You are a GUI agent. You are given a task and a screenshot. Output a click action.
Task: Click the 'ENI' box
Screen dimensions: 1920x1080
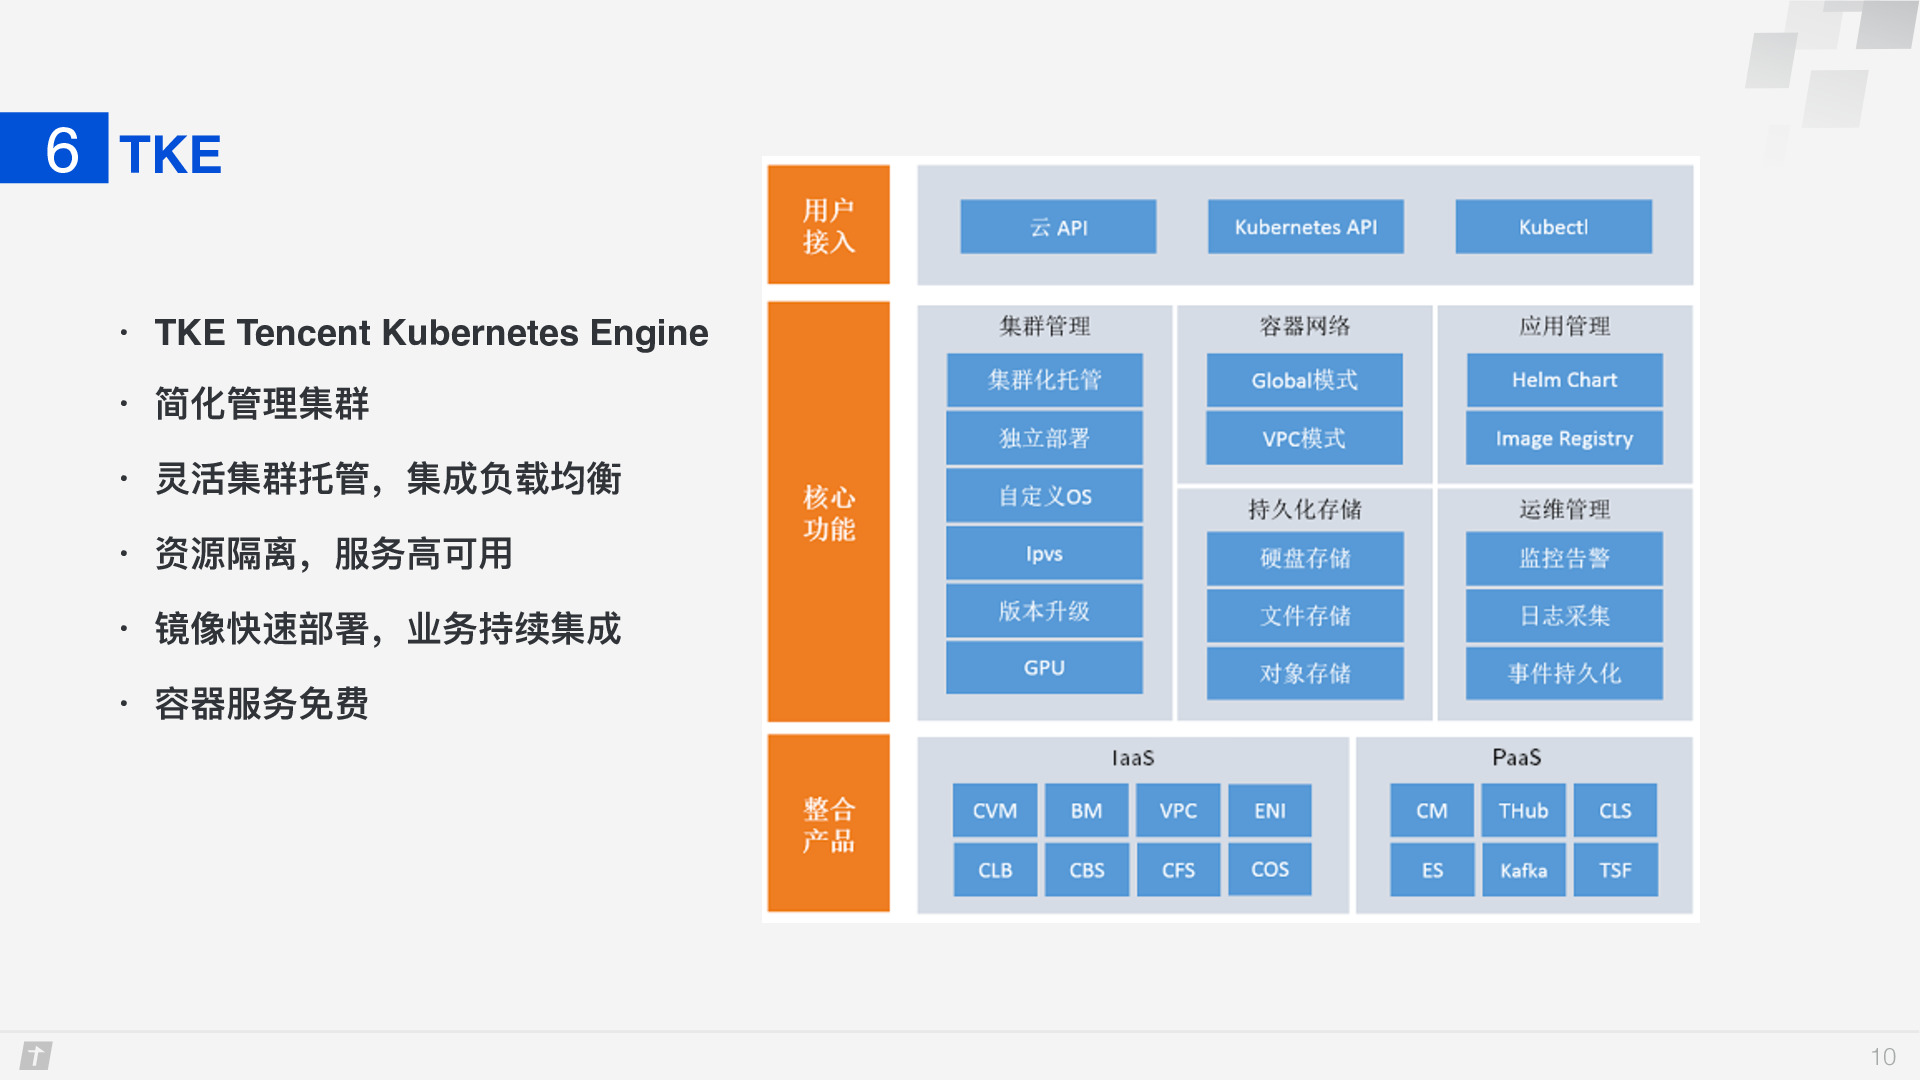1270,811
